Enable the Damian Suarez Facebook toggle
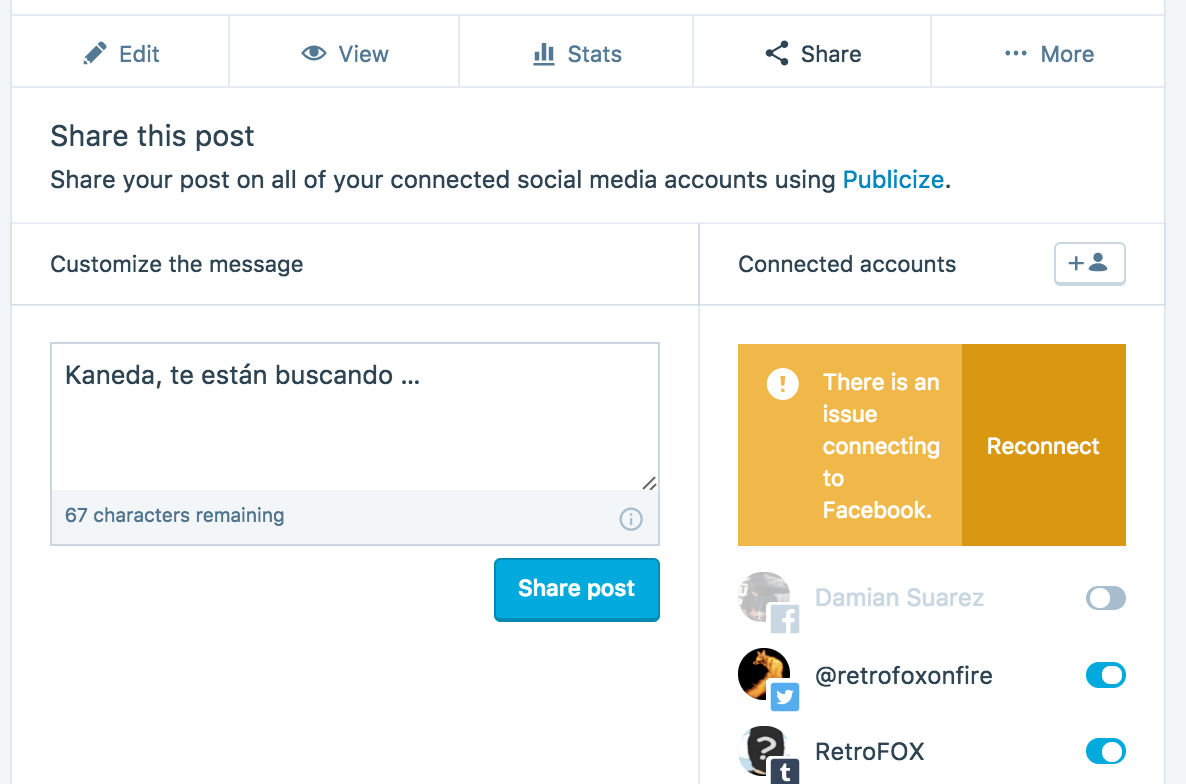This screenshot has height=784, width=1186. coord(1105,598)
